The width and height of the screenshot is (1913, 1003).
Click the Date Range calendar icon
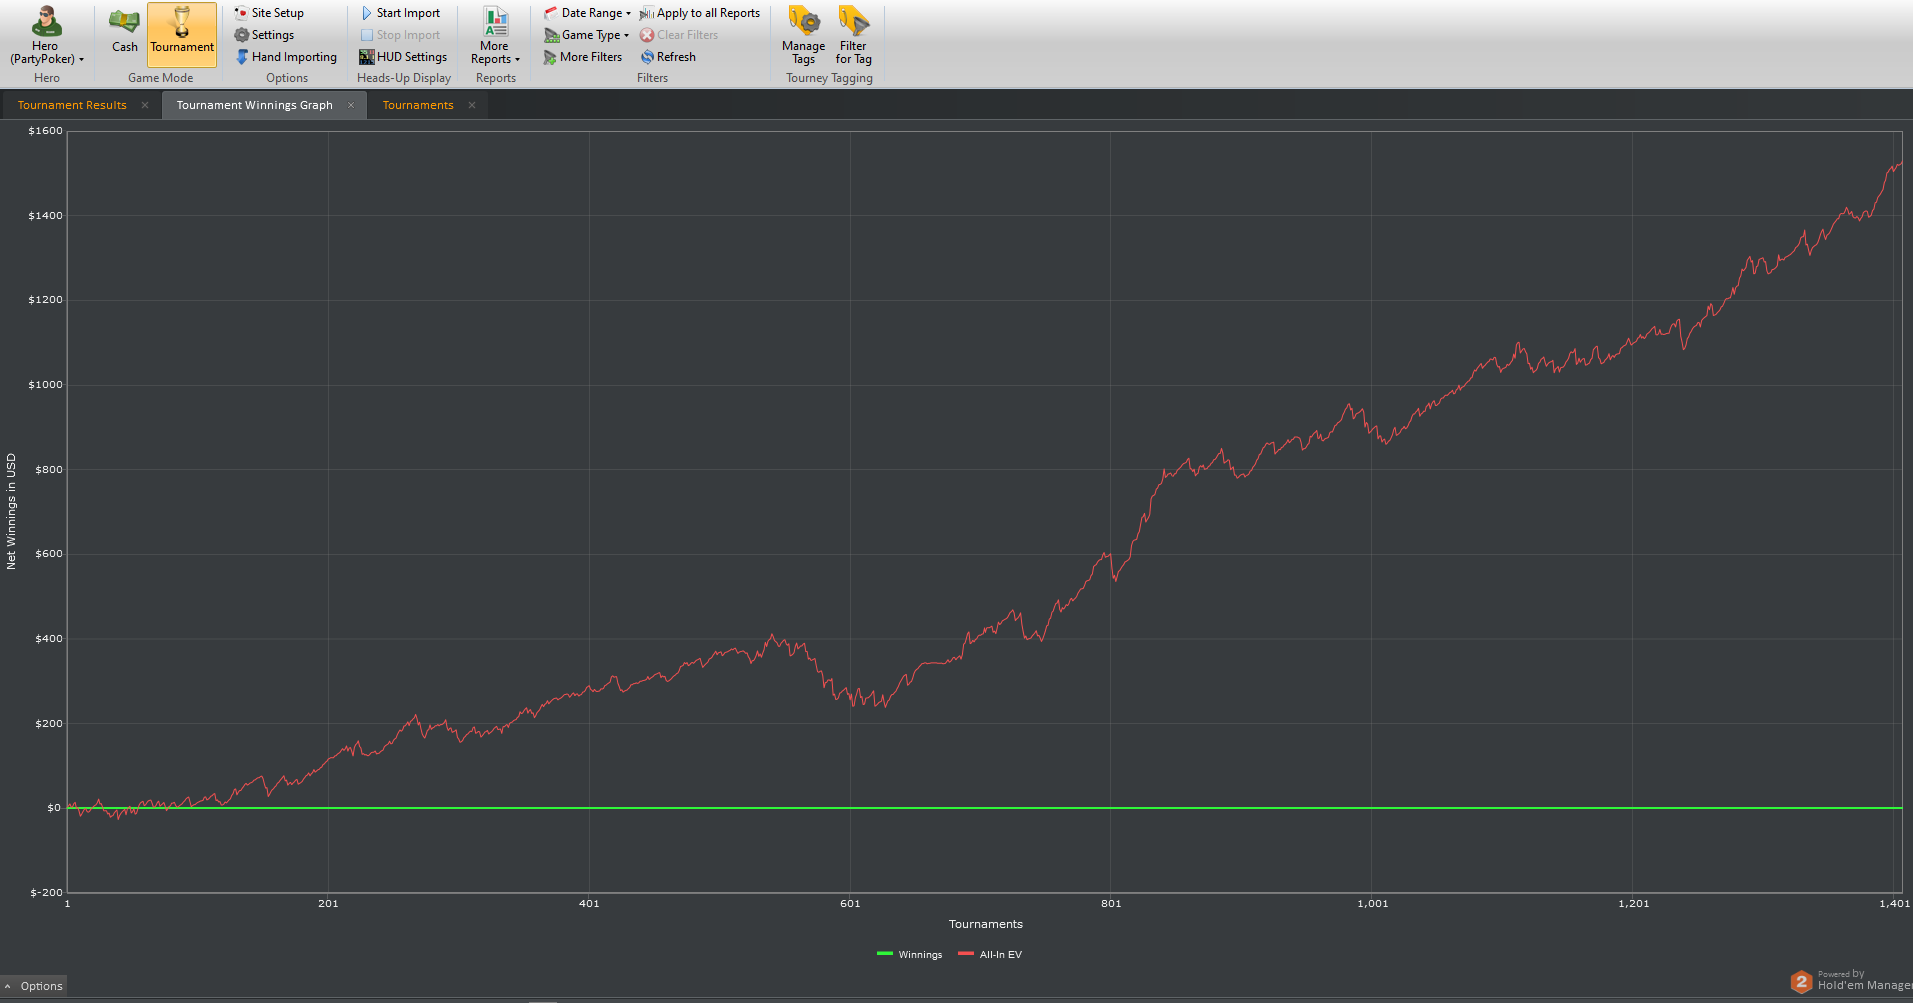coord(551,13)
